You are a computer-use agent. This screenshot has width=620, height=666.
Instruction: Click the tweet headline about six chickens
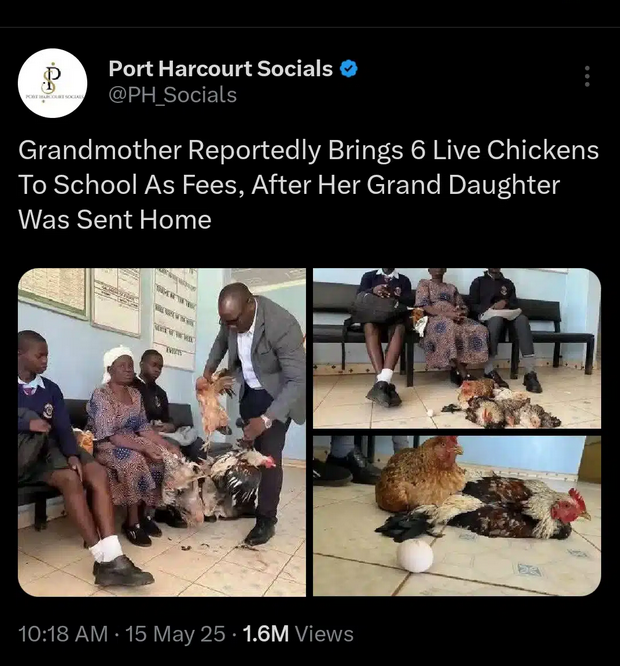coord(308,185)
